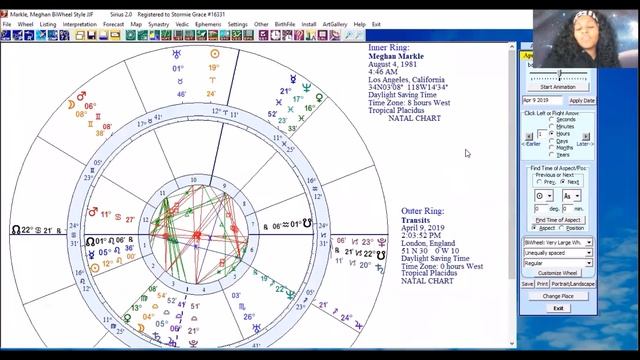Click the Change Place button
Screen dimensions: 640x360
pyautogui.click(x=558, y=296)
